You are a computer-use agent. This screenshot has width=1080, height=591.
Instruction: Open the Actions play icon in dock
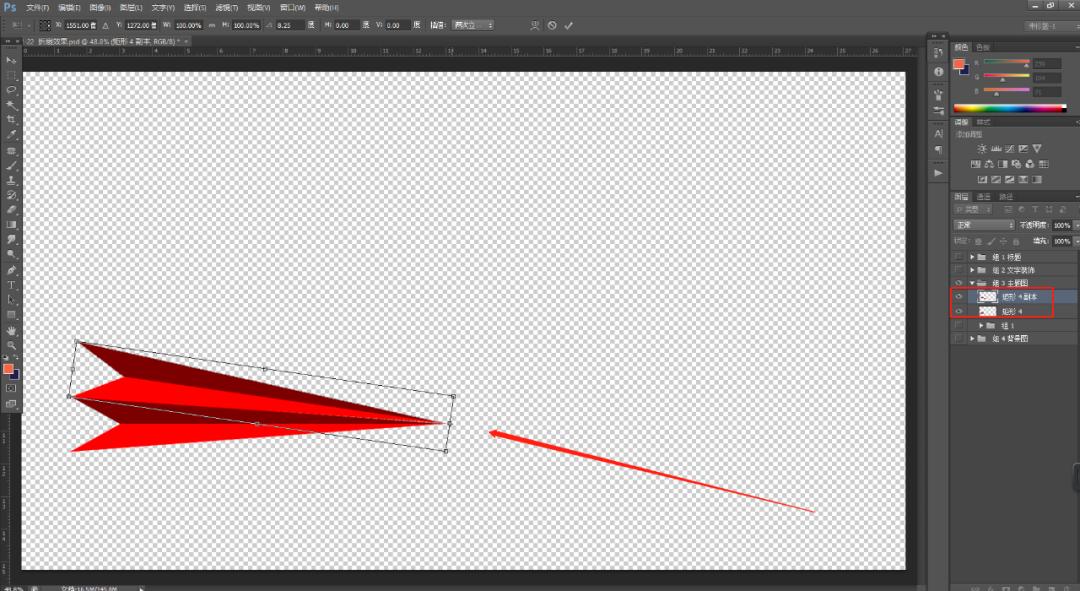[x=938, y=173]
